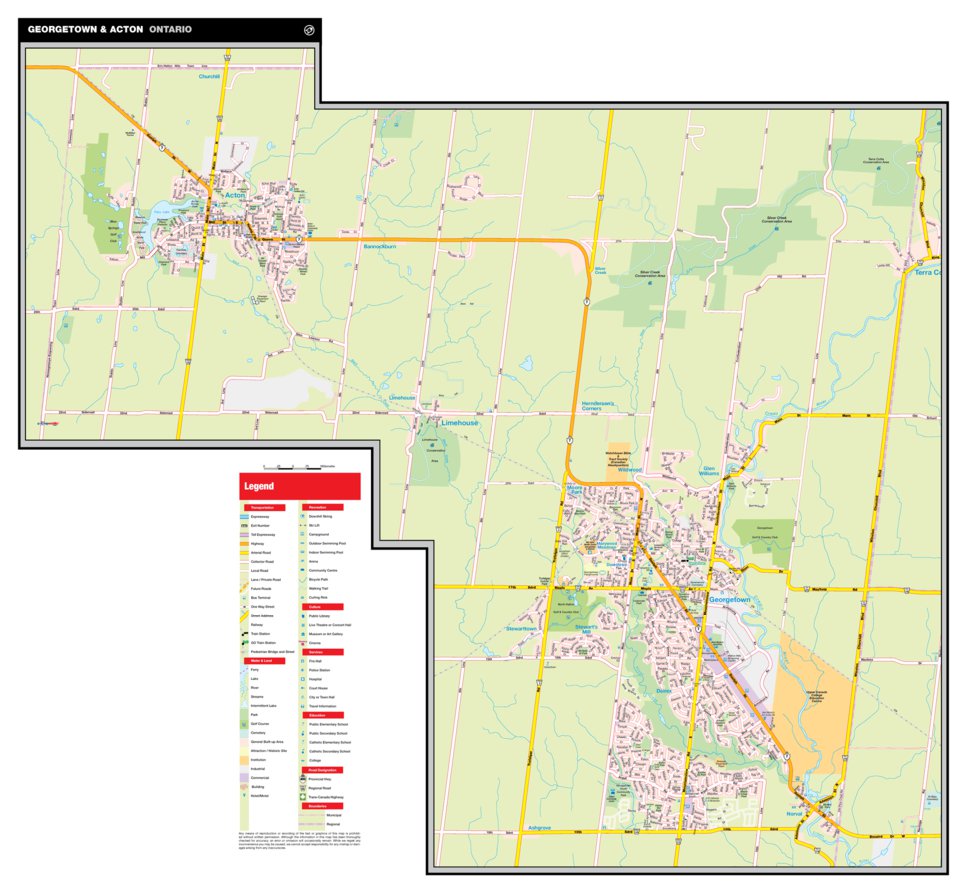This screenshot has height=893, width=967.
Task: Select the Recreation legend section header
Action: 322,508
